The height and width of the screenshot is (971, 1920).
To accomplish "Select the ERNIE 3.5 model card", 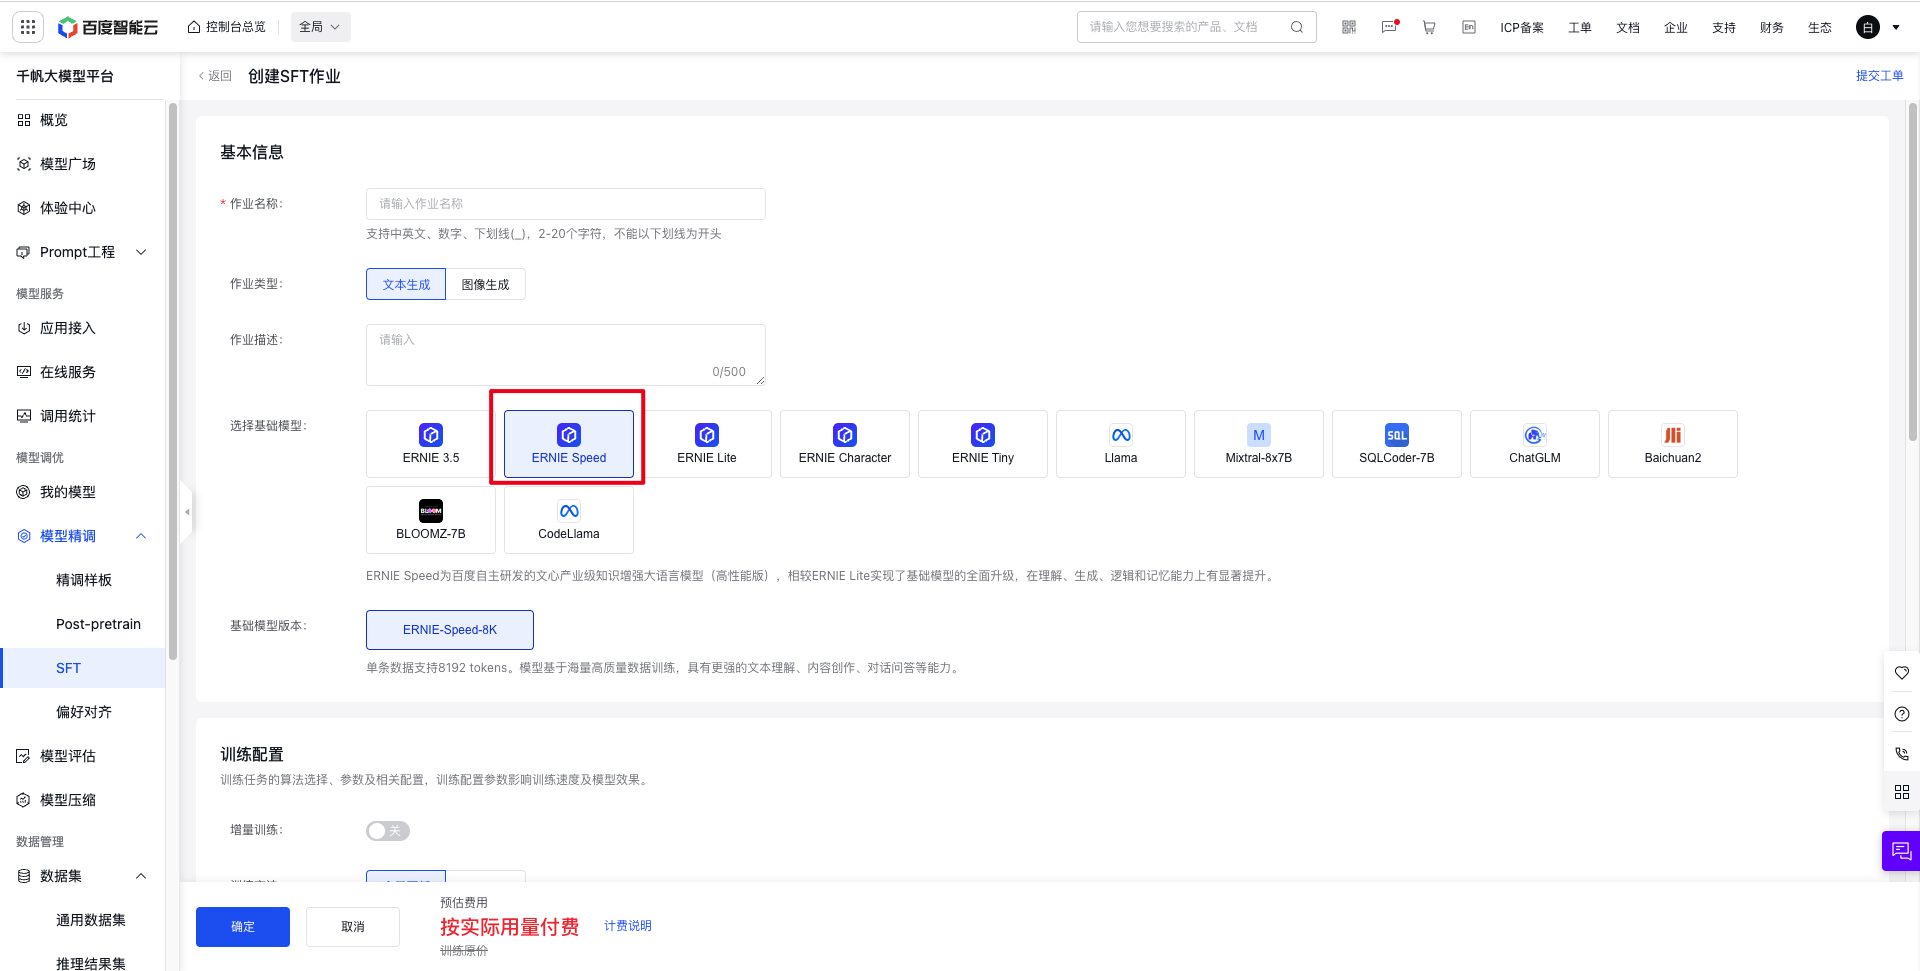I will [x=431, y=444].
